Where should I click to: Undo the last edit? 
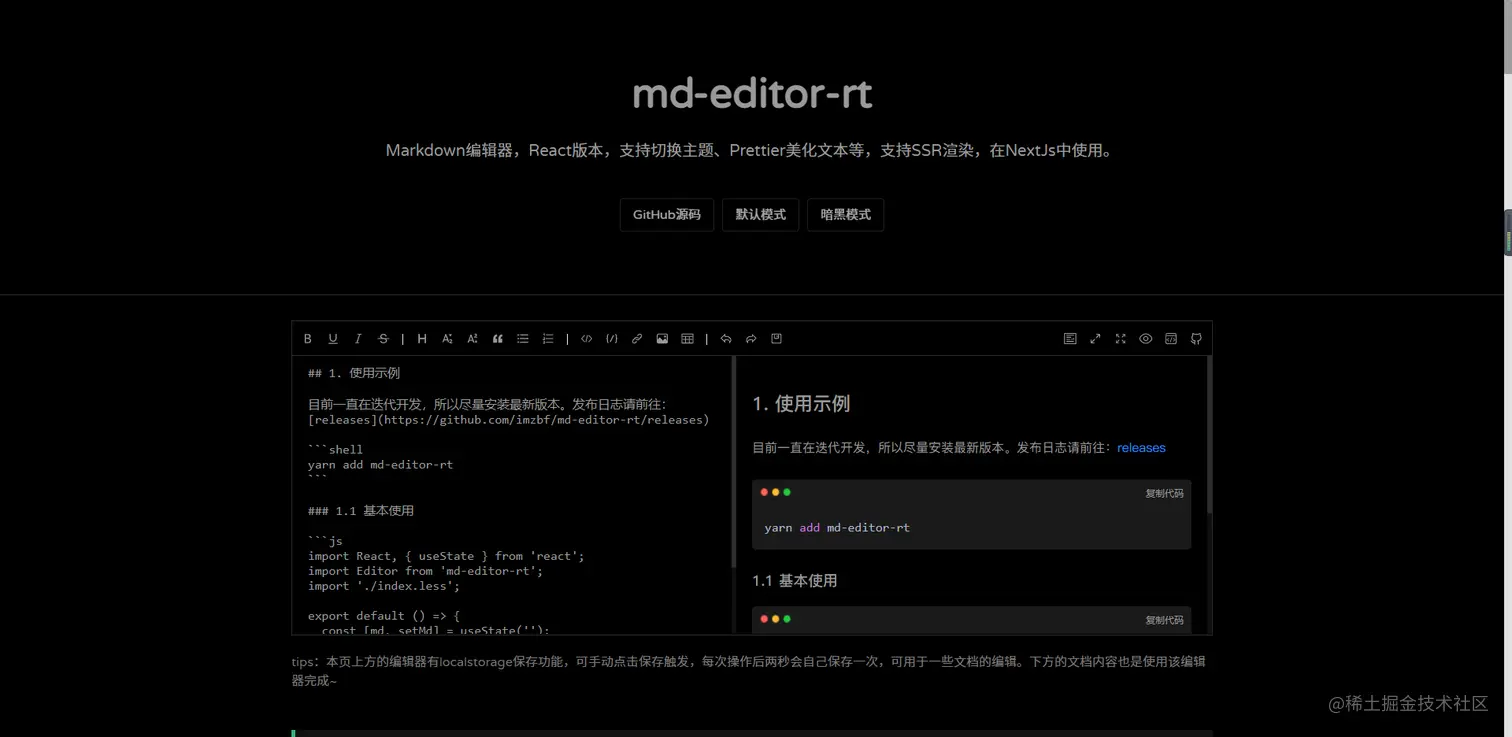pyautogui.click(x=726, y=338)
